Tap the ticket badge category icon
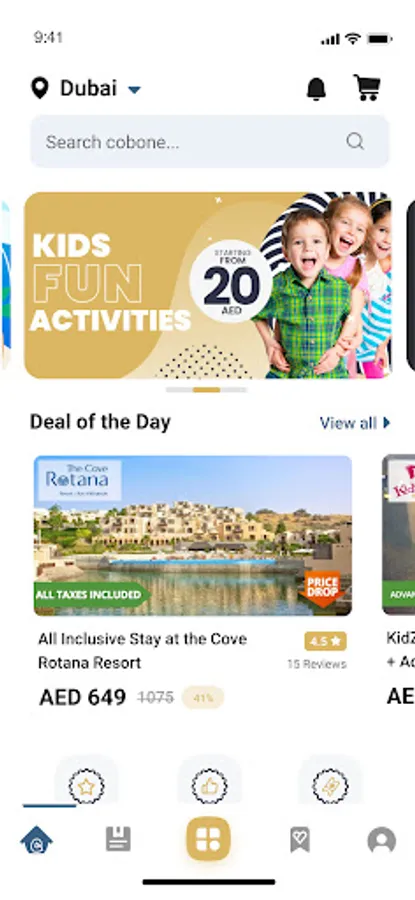 (x=331, y=786)
